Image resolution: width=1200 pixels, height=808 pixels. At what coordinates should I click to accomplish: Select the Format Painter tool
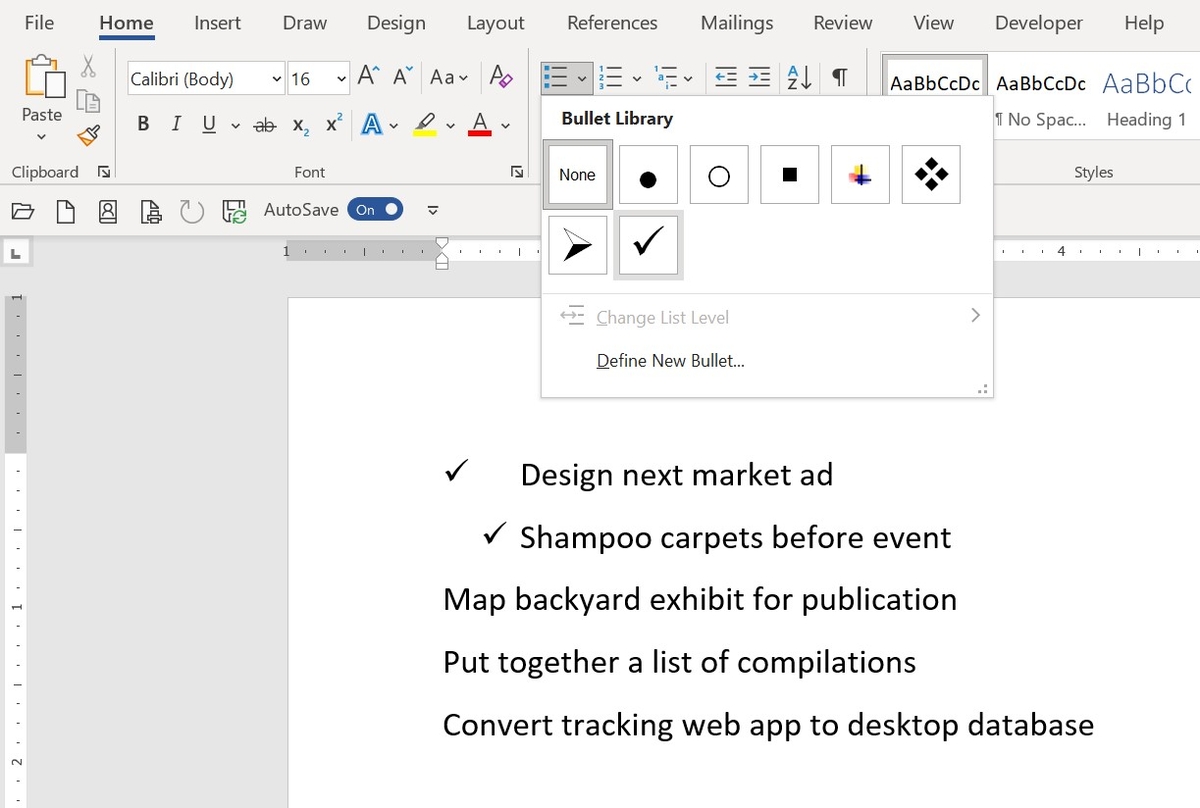tap(88, 135)
